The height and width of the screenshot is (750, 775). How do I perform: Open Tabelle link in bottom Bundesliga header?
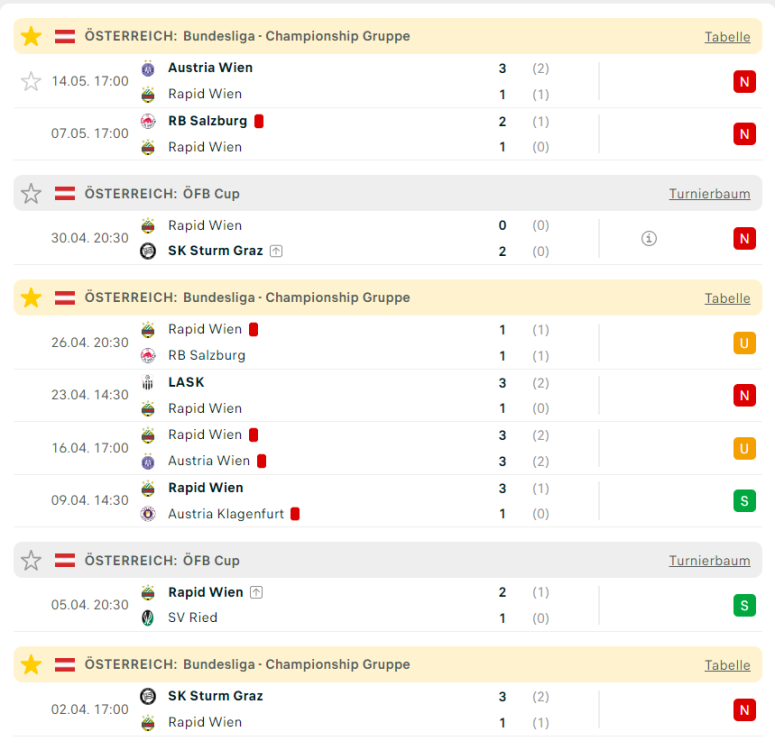(727, 665)
